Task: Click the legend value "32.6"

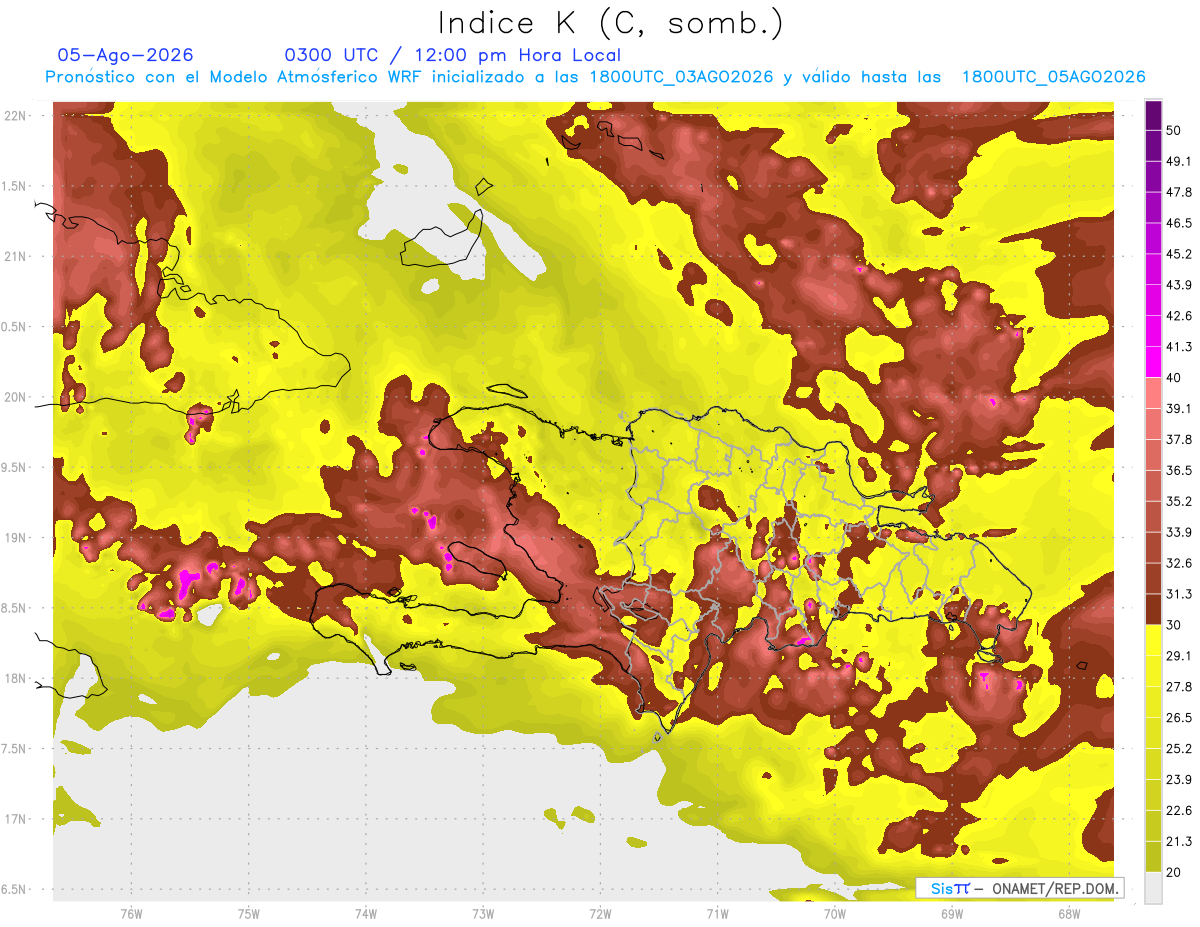Action: point(1179,563)
